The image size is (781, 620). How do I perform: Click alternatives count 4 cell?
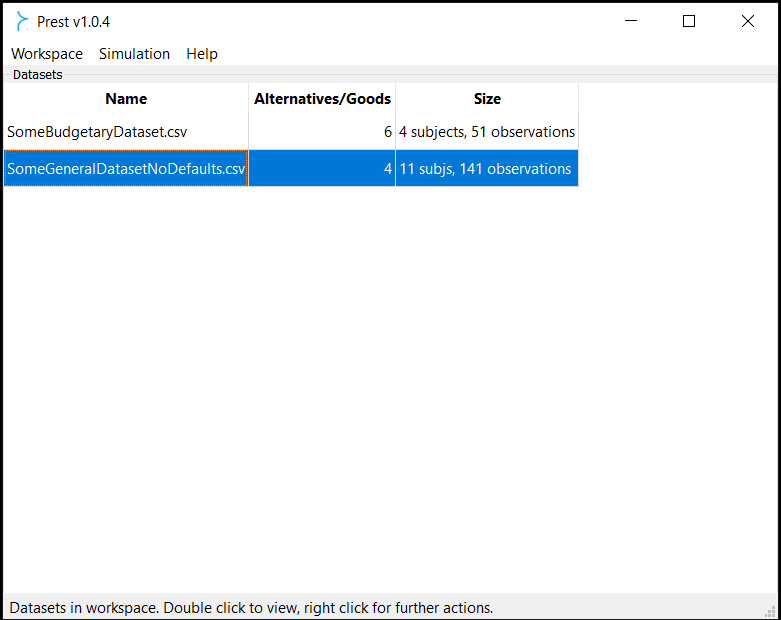tap(322, 168)
